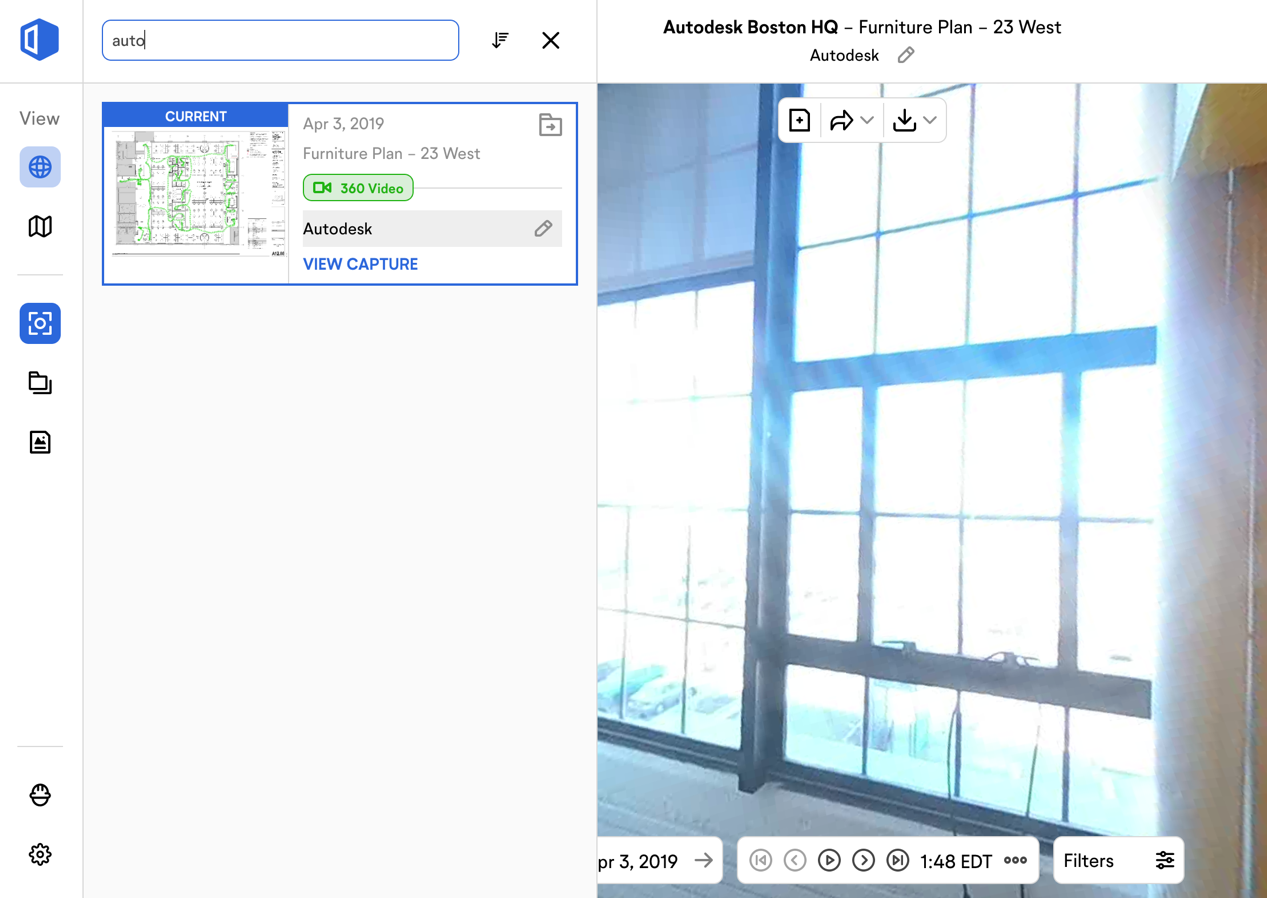Click 'Furniture Plan – 23 West' in card
This screenshot has width=1267, height=898.
click(x=392, y=154)
